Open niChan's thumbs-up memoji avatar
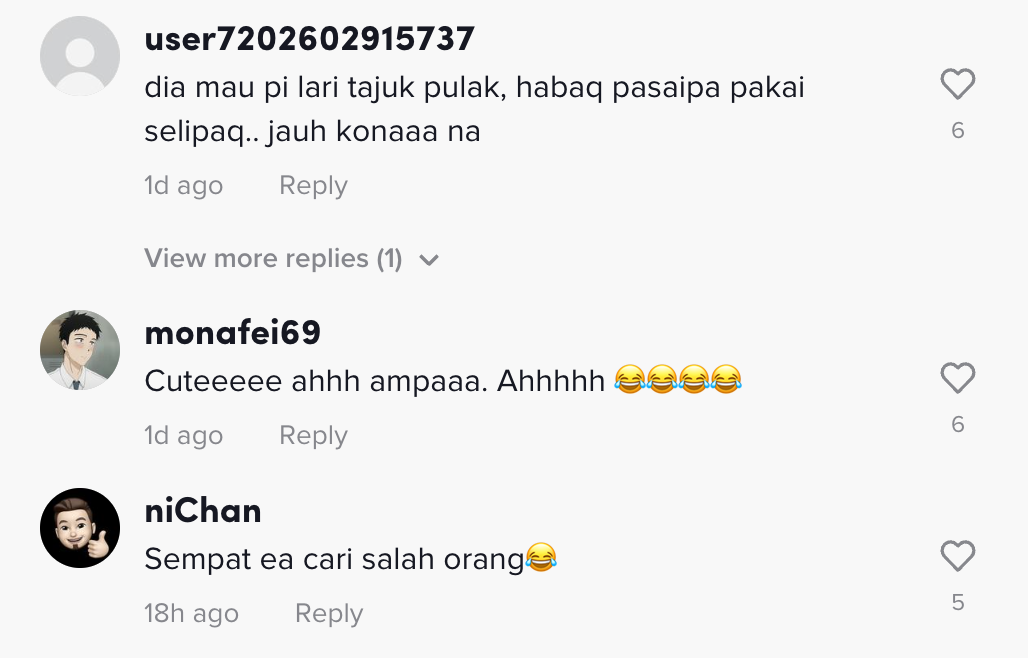Viewport: 1028px width, 658px height. (80, 528)
